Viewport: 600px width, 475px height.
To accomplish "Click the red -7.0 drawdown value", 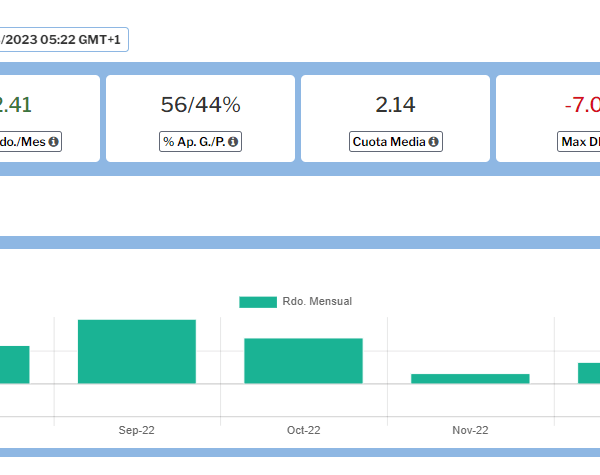I will tap(582, 105).
